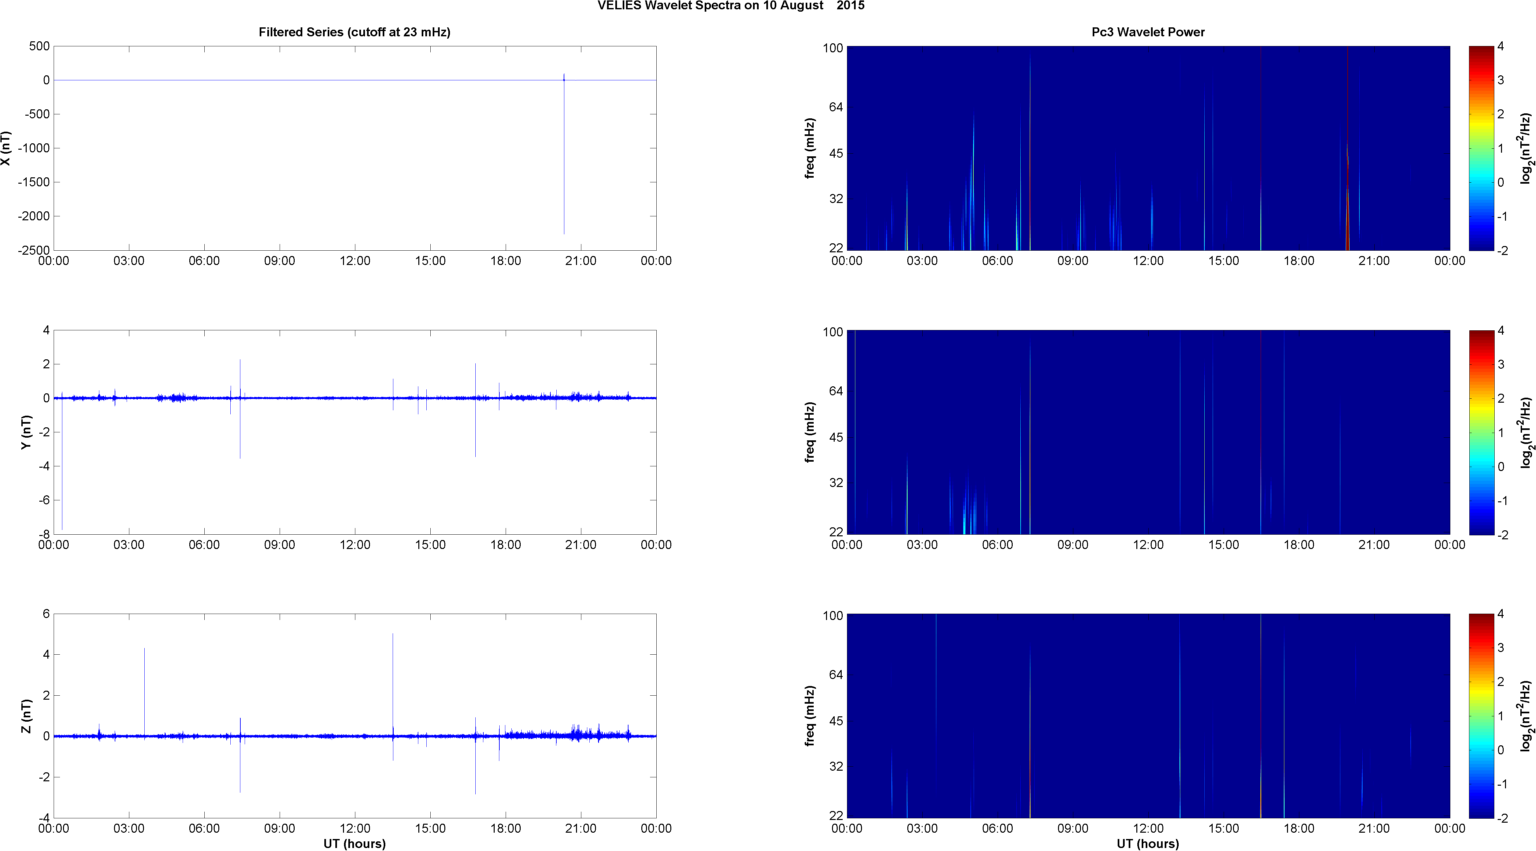
Task: Click the VELIES Wavelet Spectra figure title
Action: tap(731, 6)
